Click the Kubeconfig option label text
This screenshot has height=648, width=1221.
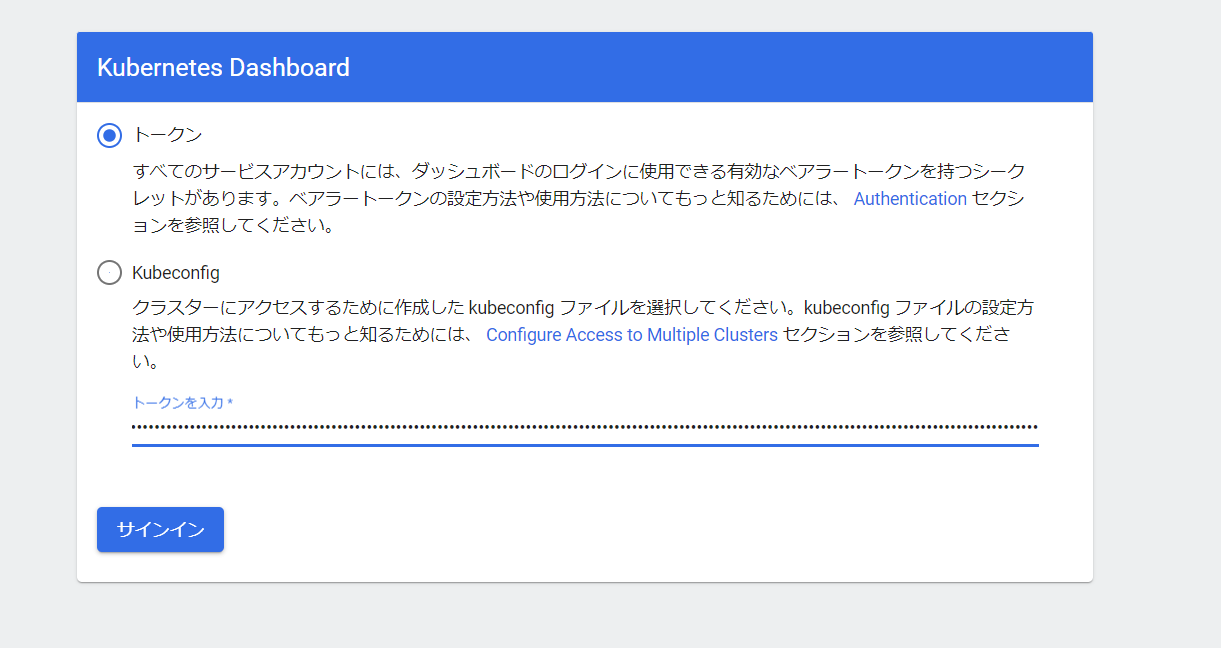click(x=176, y=272)
